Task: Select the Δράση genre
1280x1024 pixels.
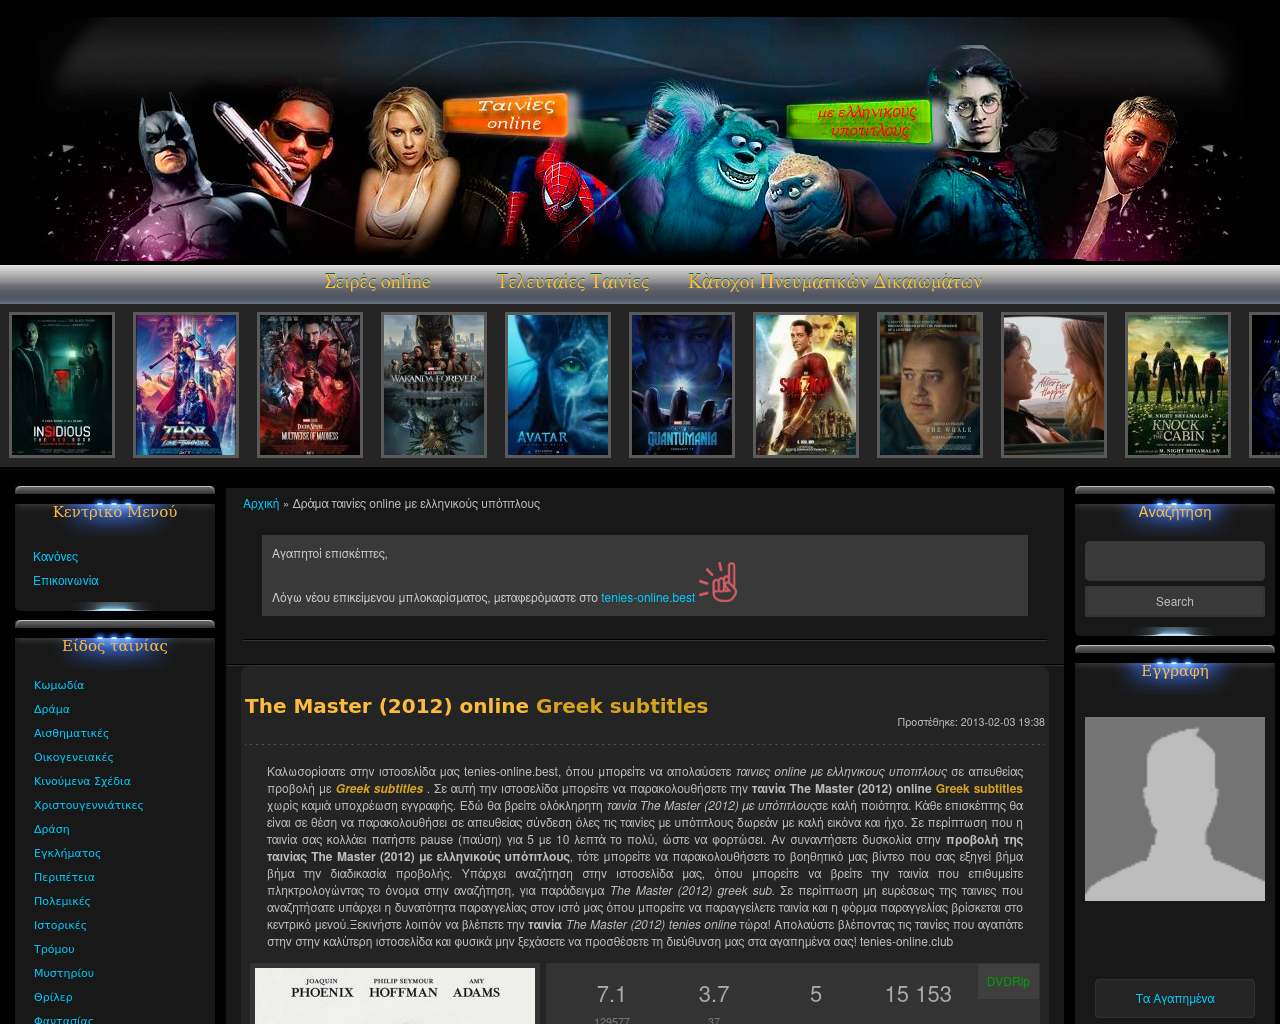Action: tap(52, 829)
